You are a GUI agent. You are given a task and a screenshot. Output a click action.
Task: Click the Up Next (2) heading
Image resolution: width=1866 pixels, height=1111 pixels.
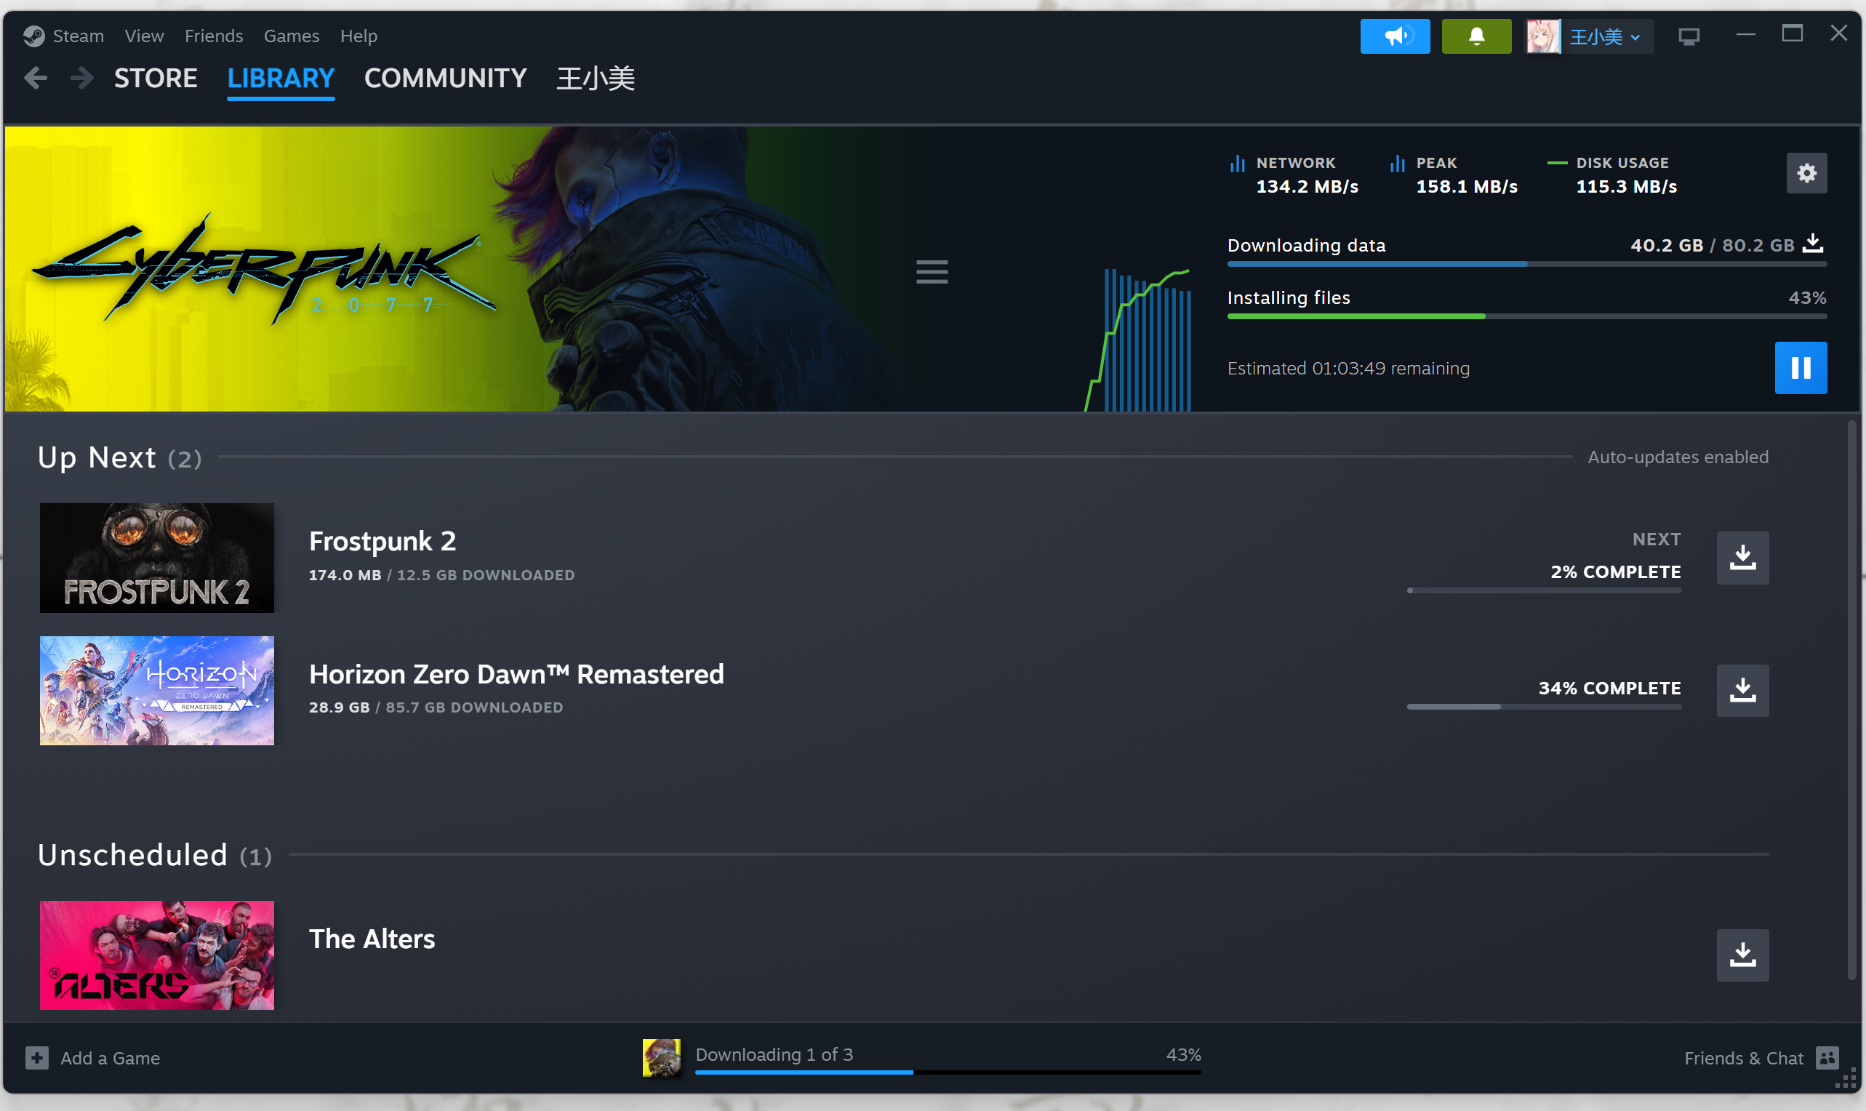pyautogui.click(x=120, y=457)
